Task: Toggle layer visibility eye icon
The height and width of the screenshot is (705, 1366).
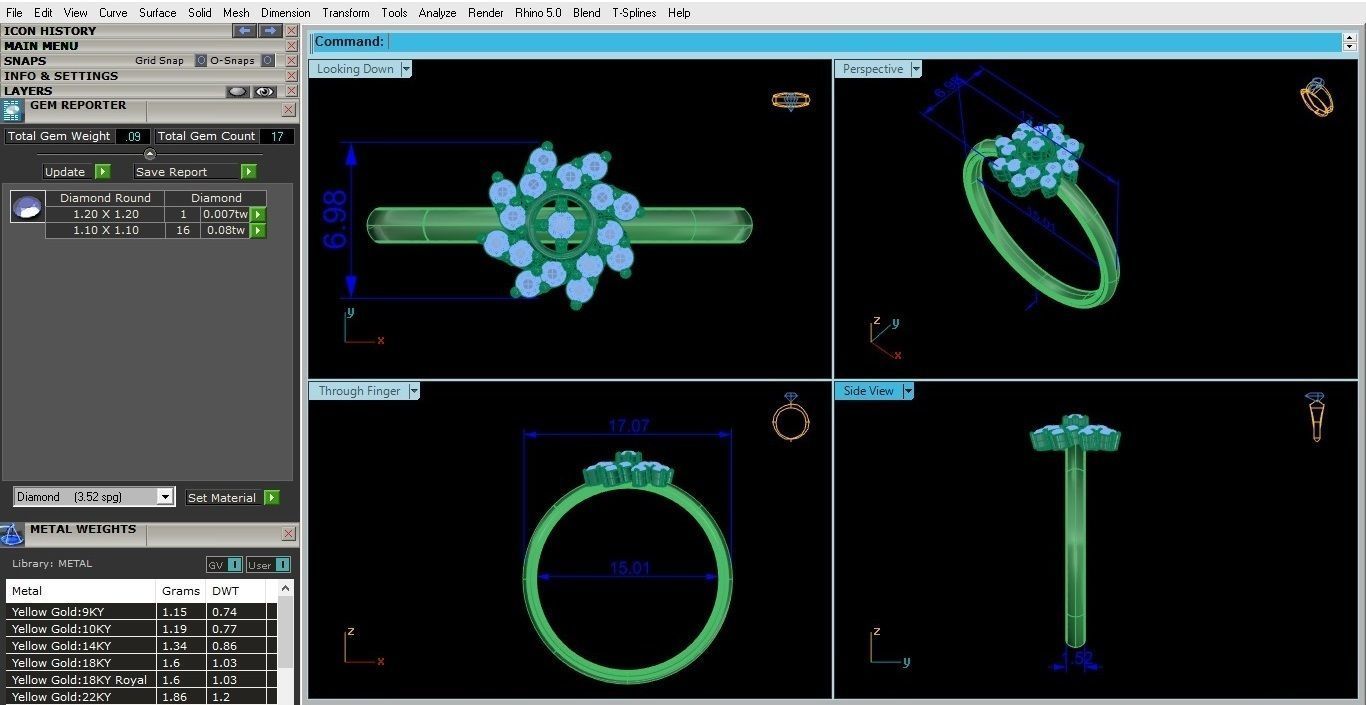Action: 264,91
